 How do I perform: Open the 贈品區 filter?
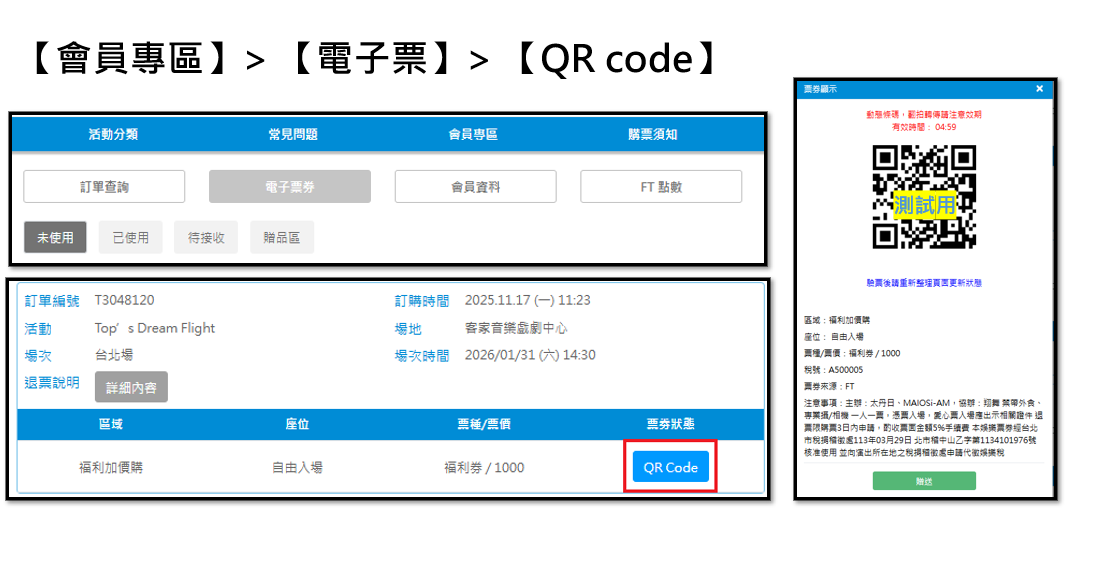pyautogui.click(x=282, y=238)
